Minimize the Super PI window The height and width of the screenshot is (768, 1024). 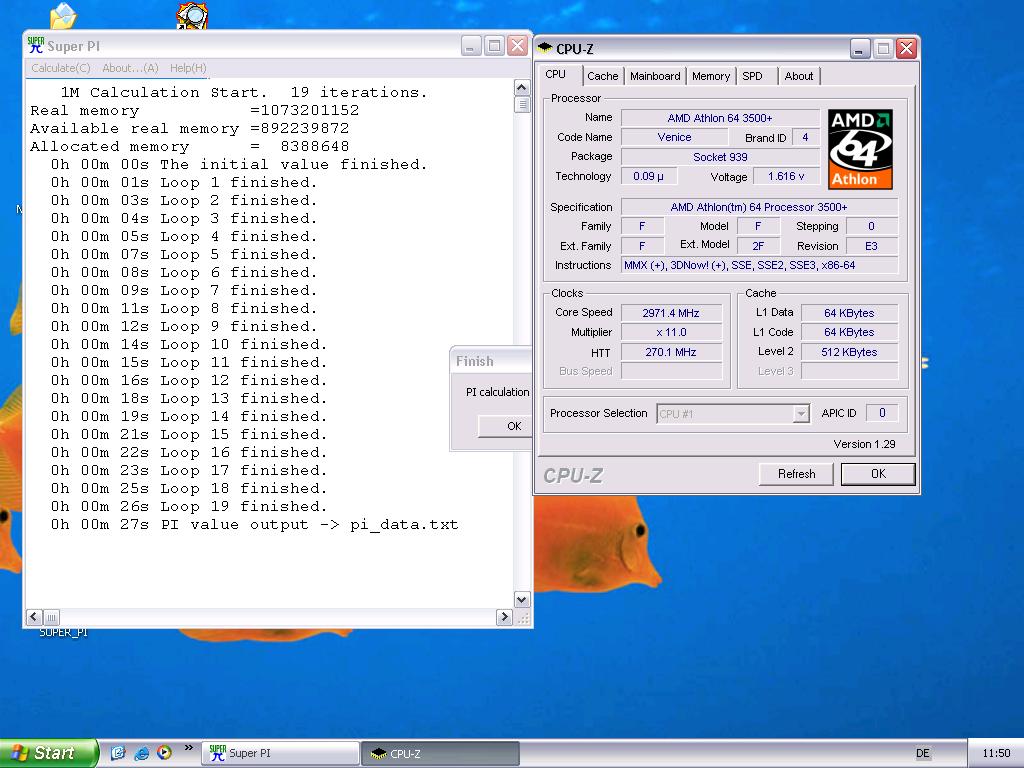click(471, 46)
